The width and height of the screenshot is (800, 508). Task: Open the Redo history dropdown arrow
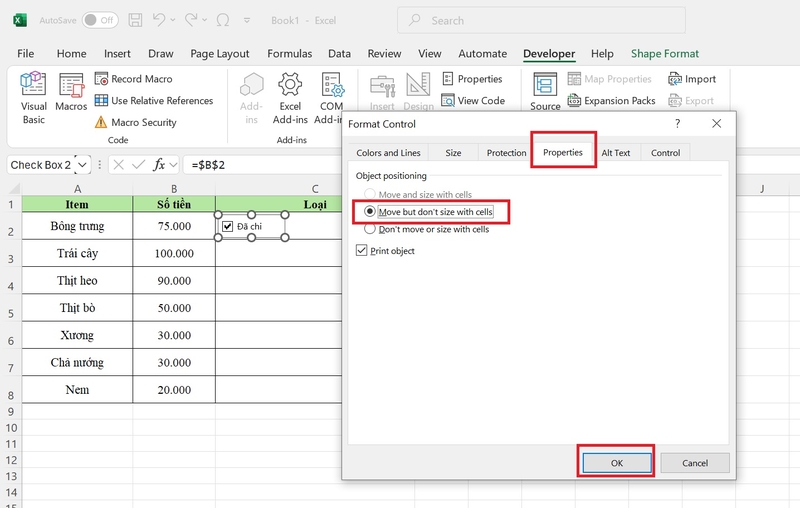point(205,20)
